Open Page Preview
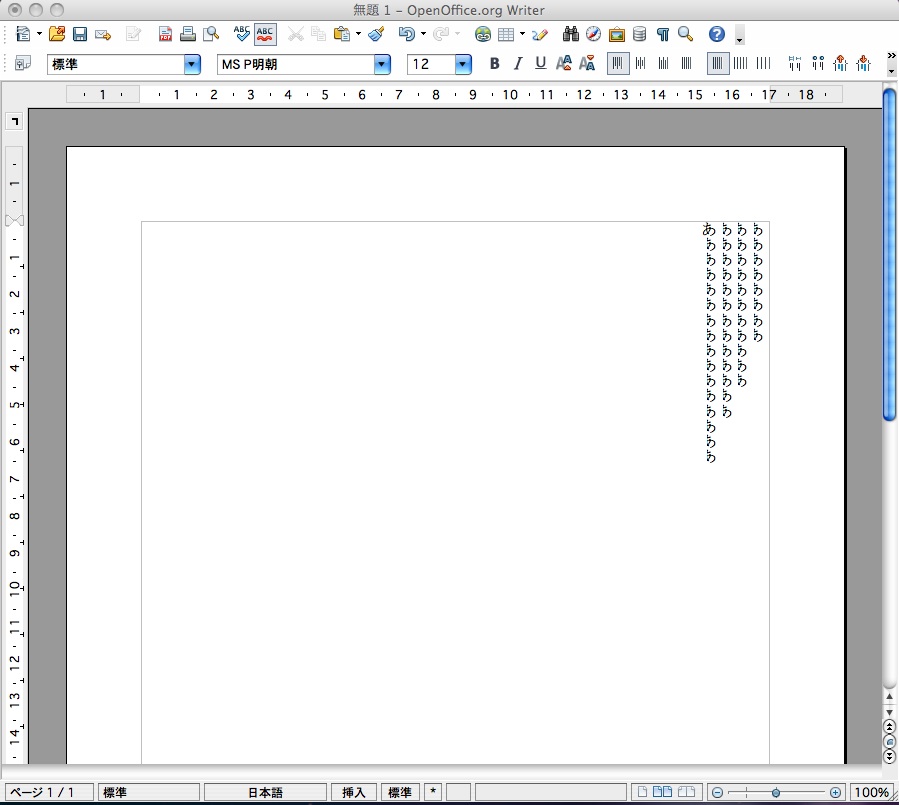The width and height of the screenshot is (899, 805). tap(211, 34)
